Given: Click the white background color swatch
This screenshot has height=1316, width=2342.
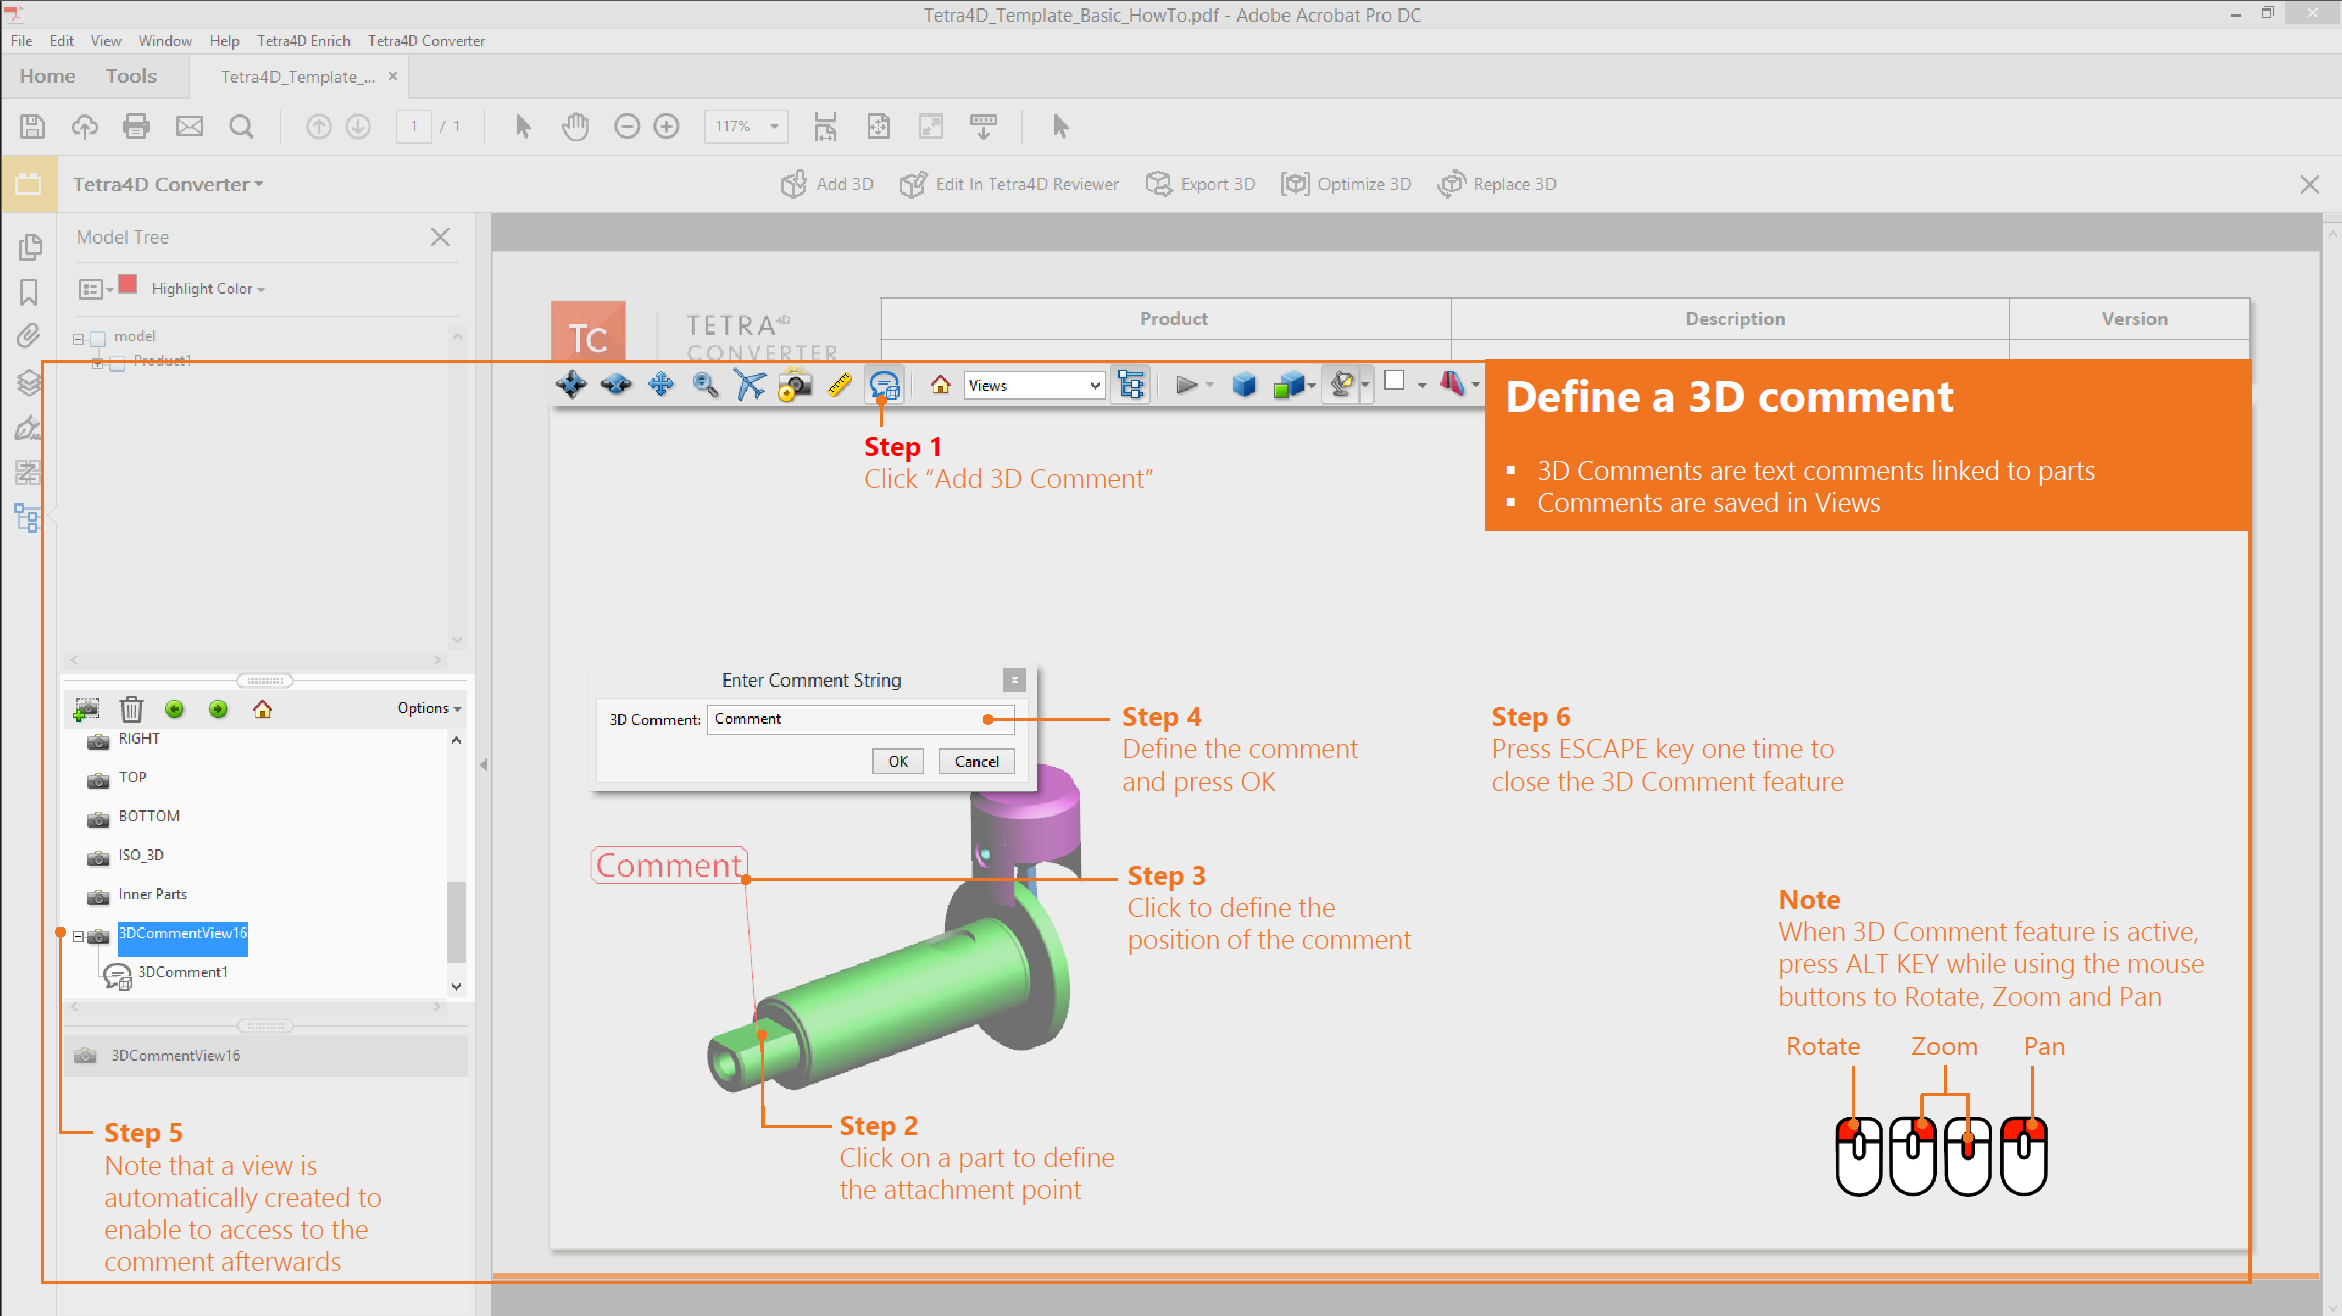Looking at the screenshot, I should point(1394,381).
